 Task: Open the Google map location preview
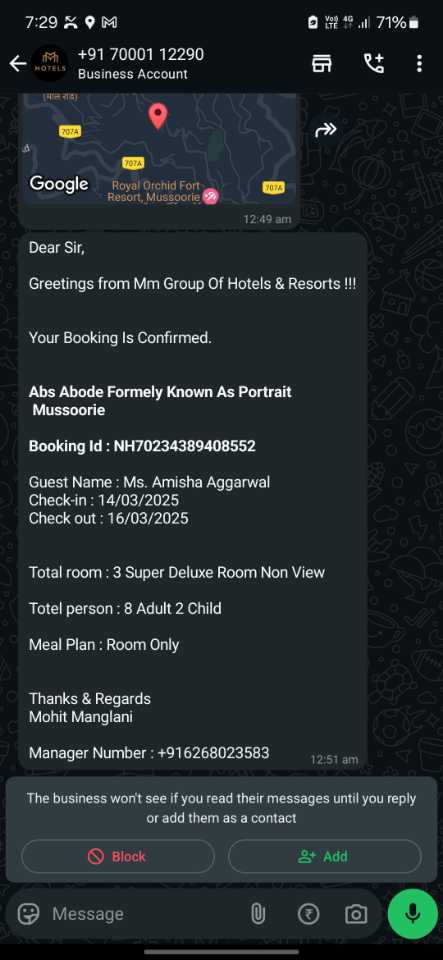(x=158, y=151)
